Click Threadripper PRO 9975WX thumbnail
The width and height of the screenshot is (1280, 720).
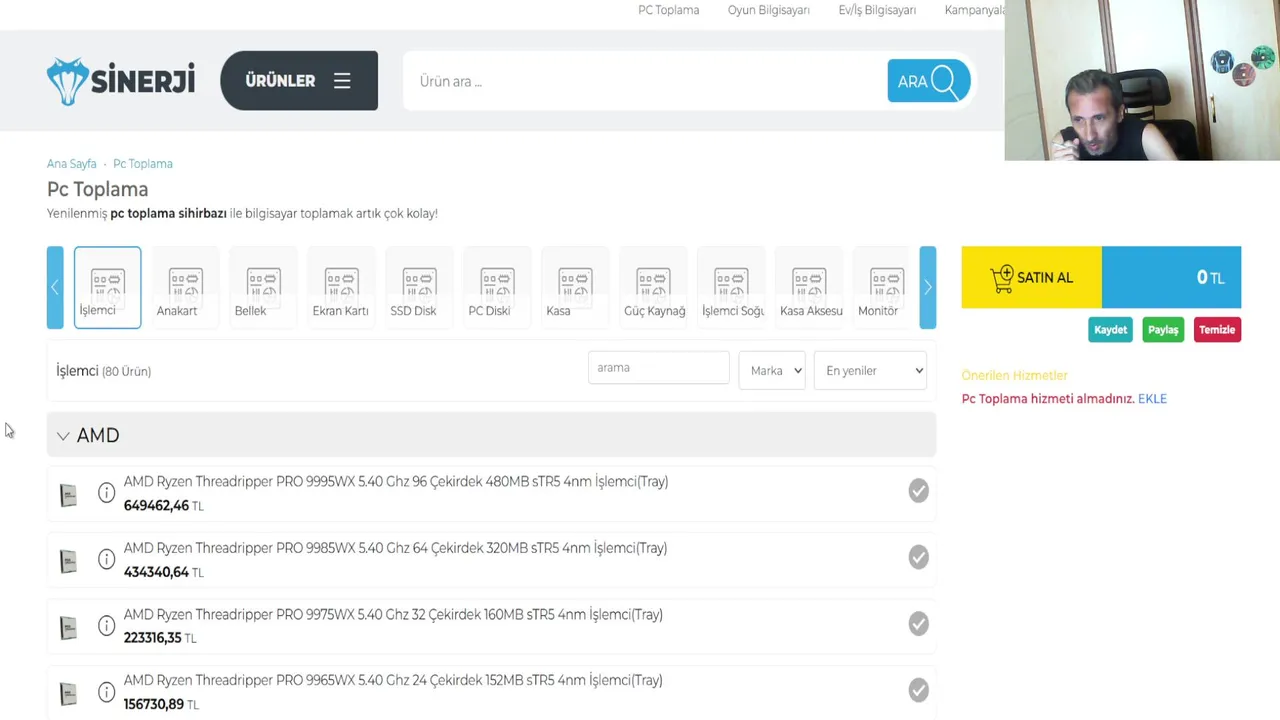click(68, 628)
